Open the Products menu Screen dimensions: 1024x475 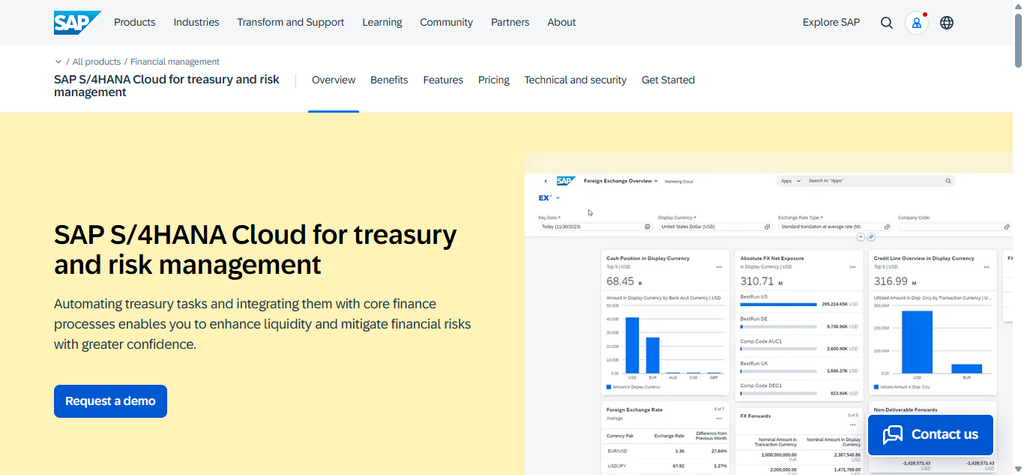(135, 22)
